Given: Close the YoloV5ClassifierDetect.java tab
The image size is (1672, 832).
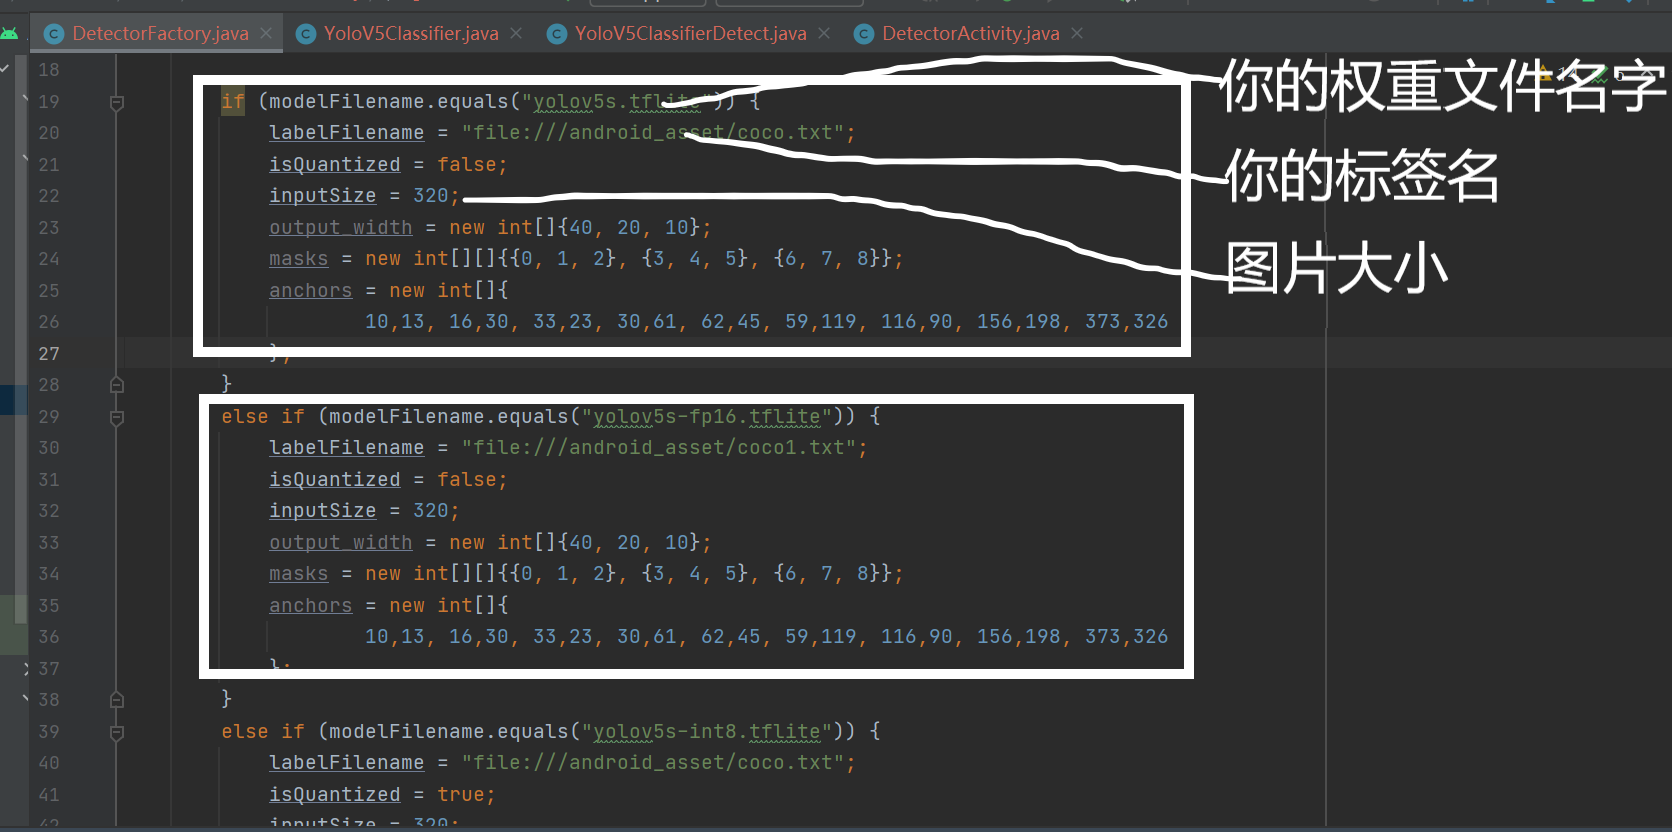Looking at the screenshot, I should pos(824,33).
